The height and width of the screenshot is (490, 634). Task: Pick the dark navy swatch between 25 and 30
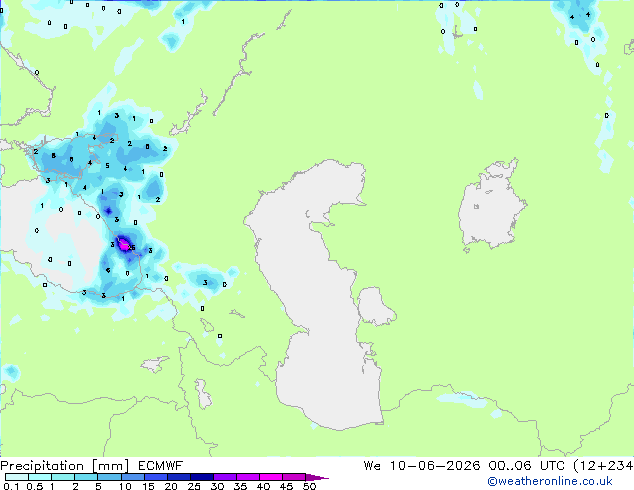[202, 477]
